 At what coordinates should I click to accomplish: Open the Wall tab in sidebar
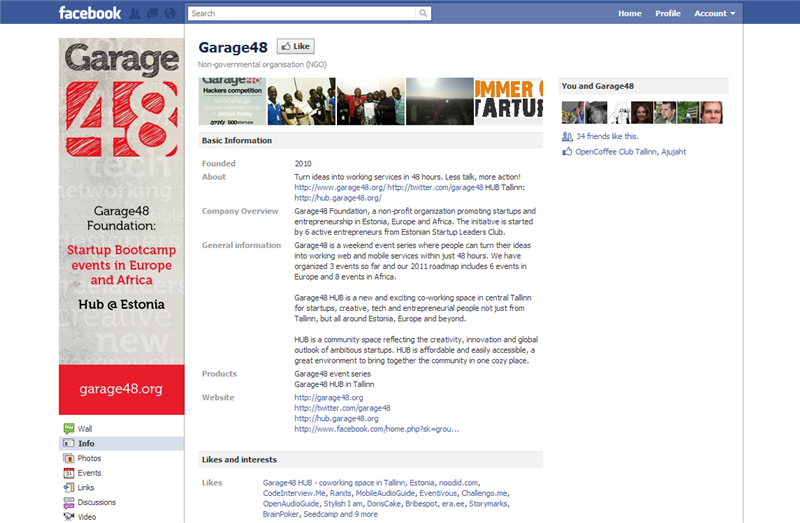[85, 429]
